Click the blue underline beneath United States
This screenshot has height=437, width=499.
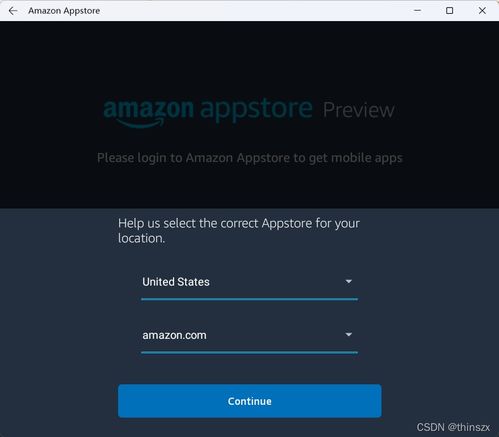click(x=249, y=299)
